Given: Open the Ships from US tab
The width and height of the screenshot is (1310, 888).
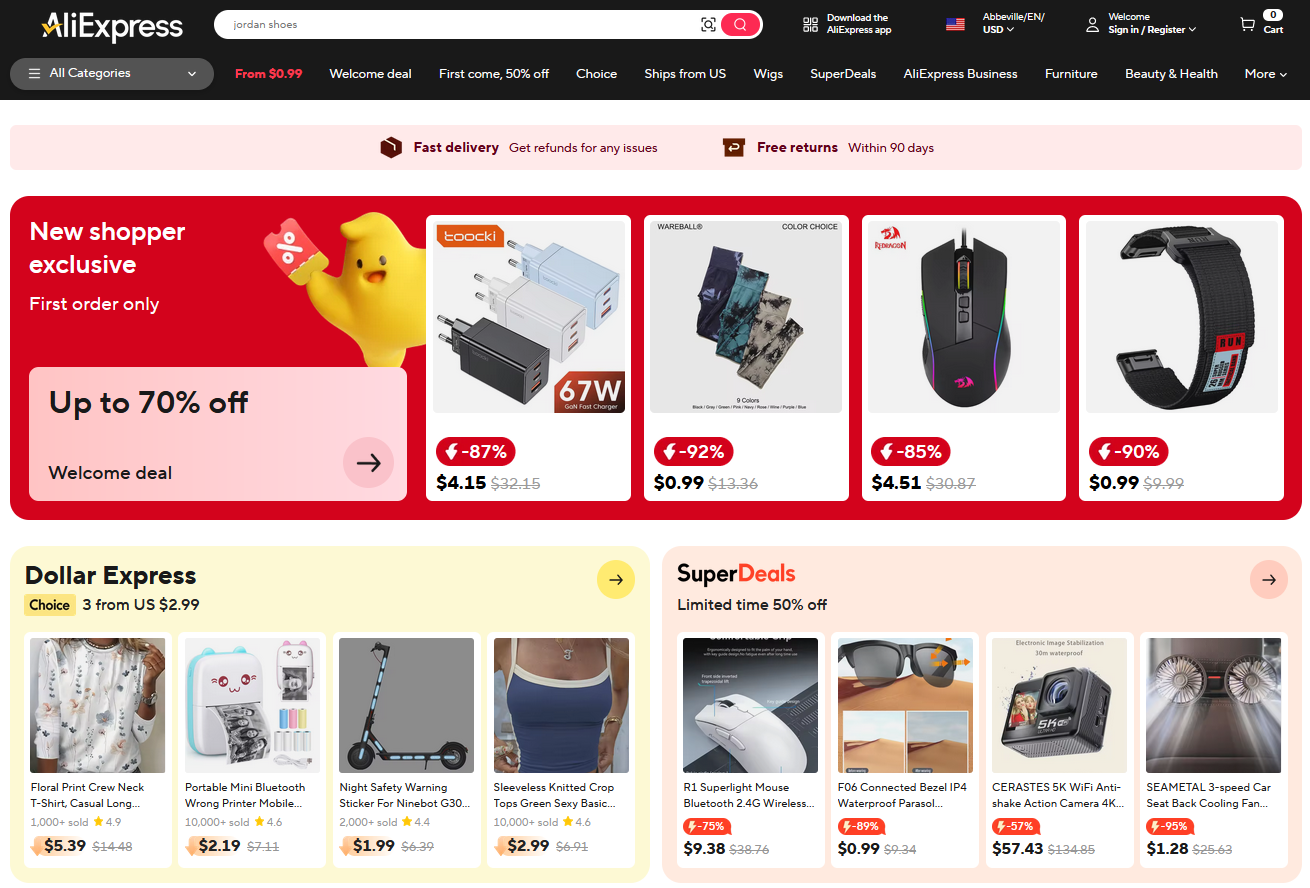Looking at the screenshot, I should [685, 74].
